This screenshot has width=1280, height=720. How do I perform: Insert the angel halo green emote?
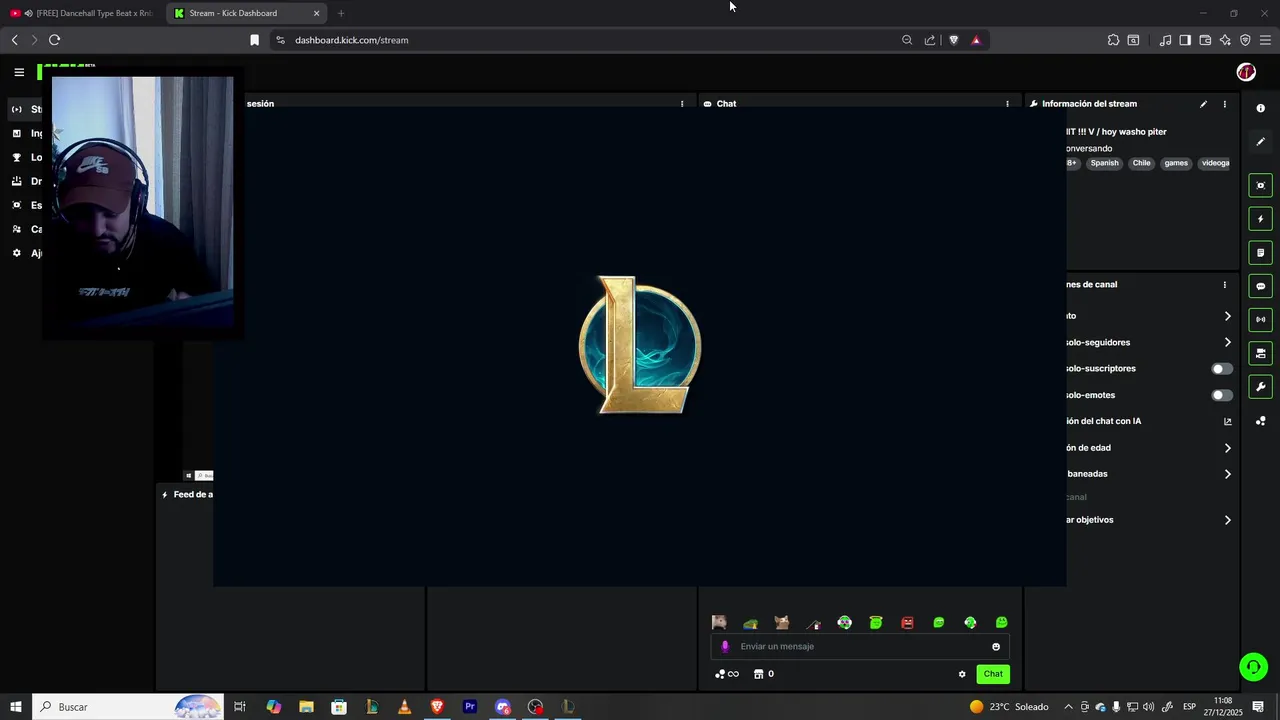pyautogui.click(x=876, y=623)
